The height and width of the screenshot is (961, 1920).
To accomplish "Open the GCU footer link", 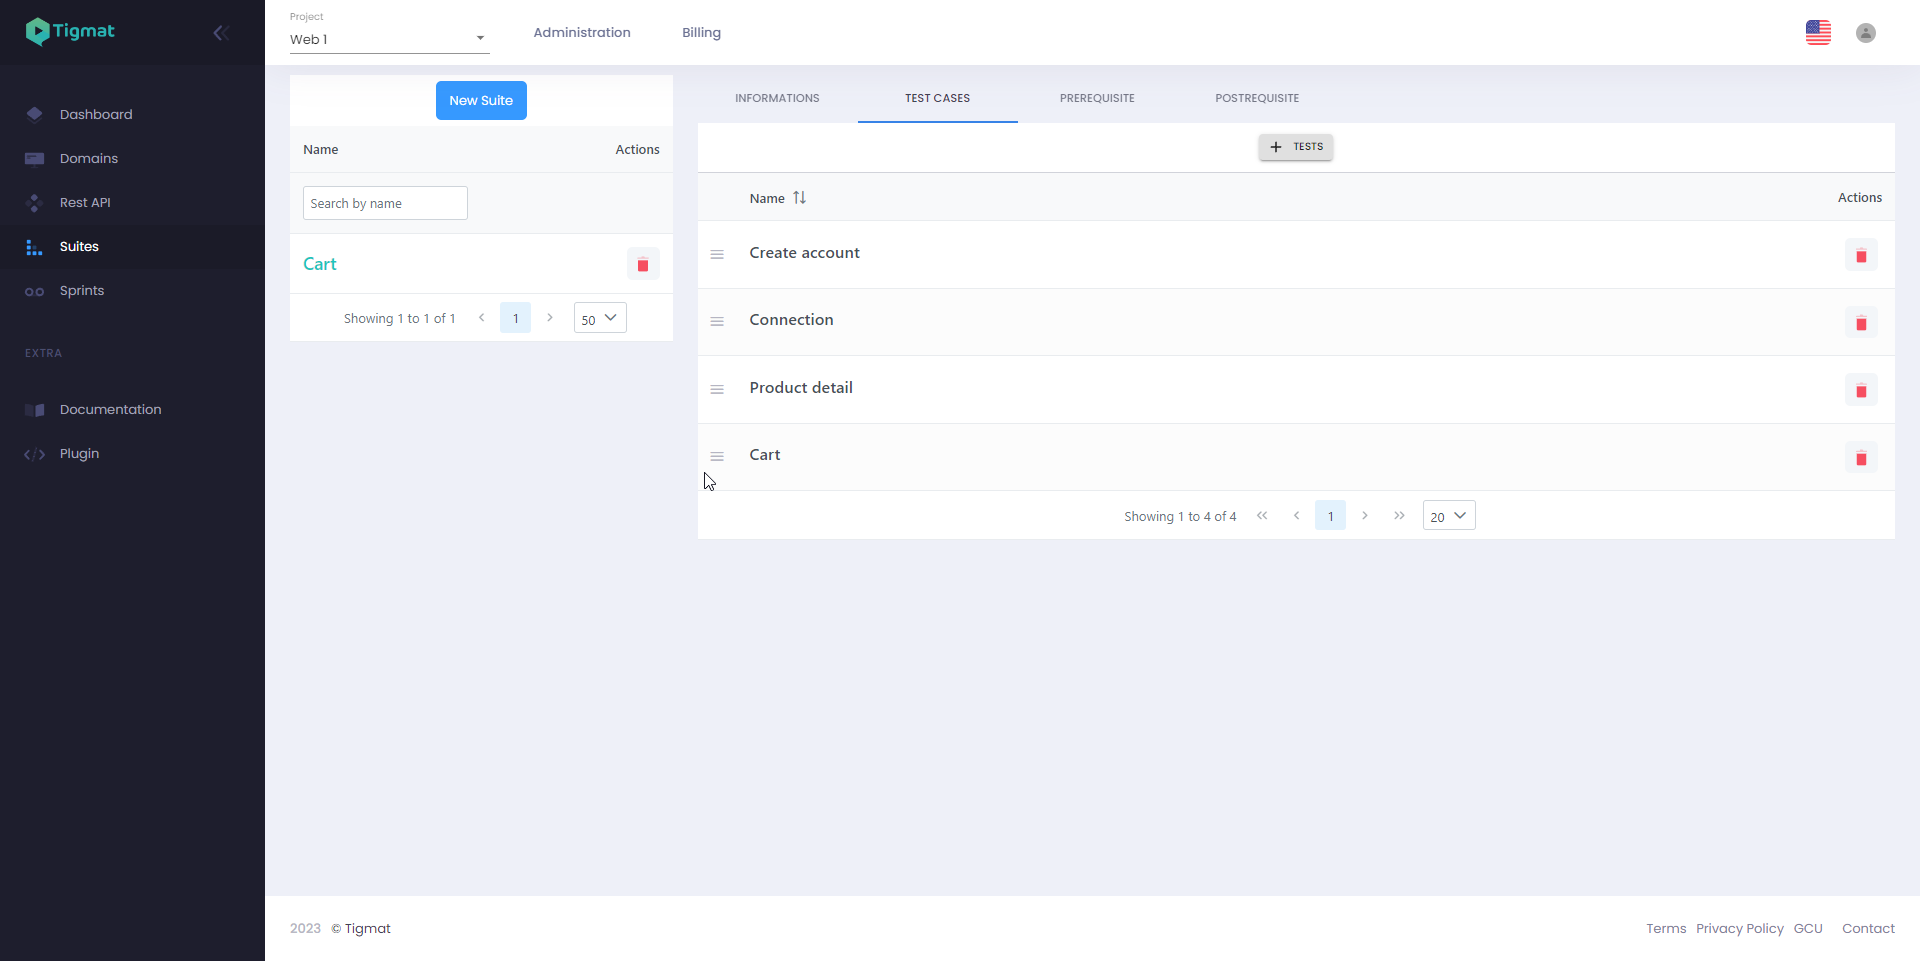I will click(1808, 929).
